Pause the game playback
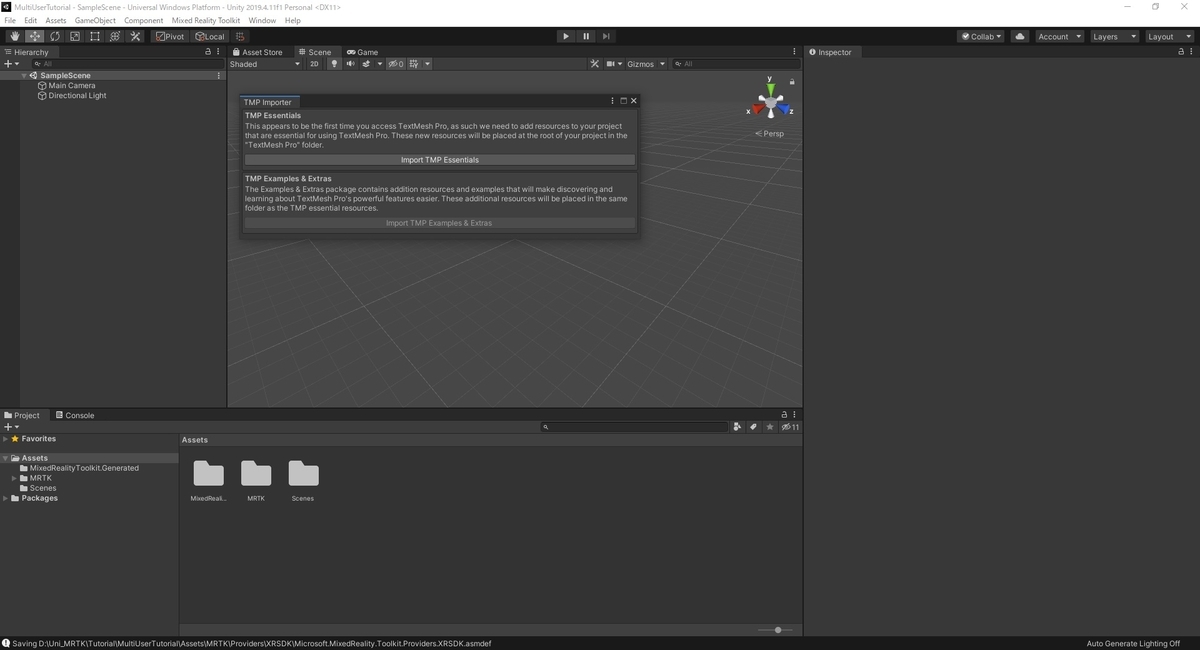1200x650 pixels. (x=586, y=37)
